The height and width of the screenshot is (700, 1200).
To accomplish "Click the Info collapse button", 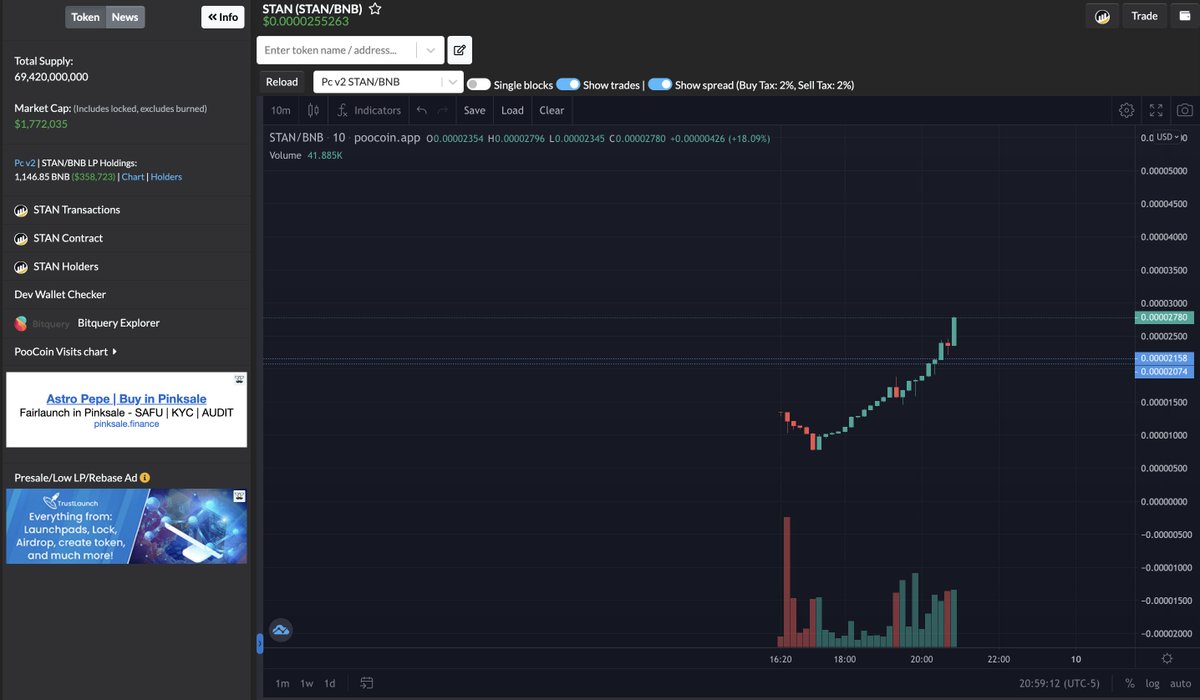I will point(223,17).
